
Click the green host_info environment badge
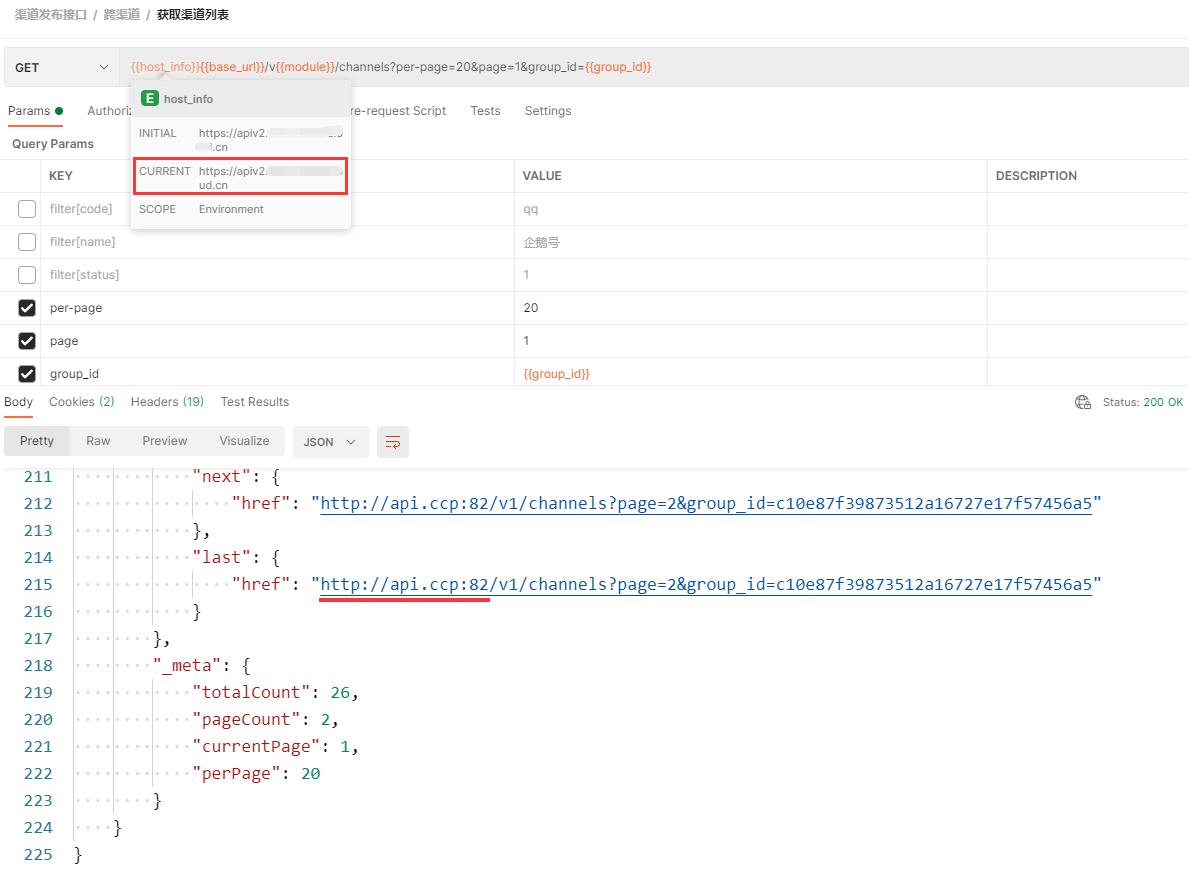coord(149,99)
